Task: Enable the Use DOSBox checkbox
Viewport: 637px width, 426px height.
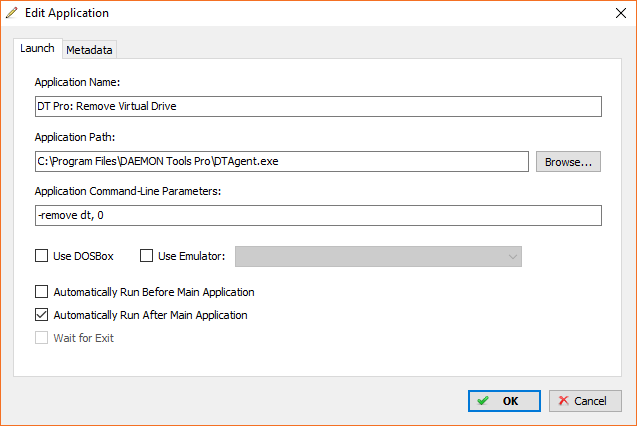Action: pos(41,256)
